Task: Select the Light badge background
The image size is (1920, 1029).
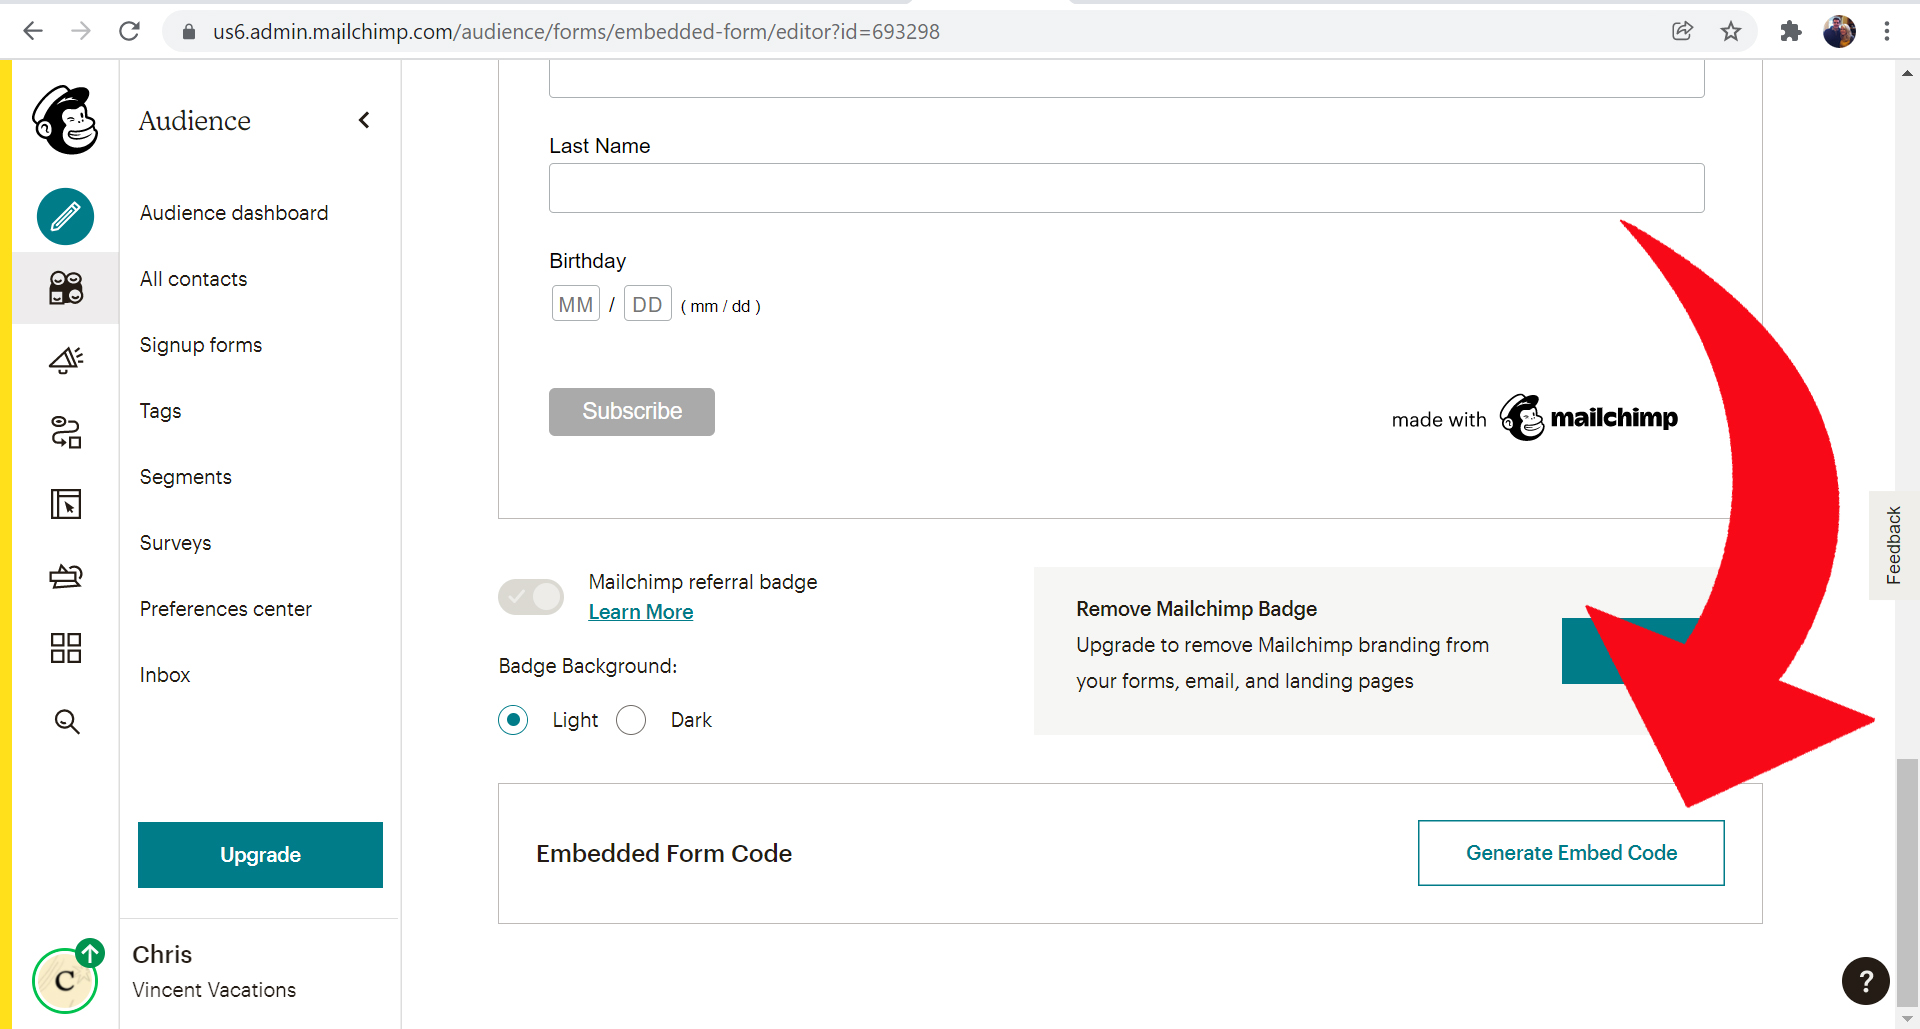Action: [x=513, y=720]
